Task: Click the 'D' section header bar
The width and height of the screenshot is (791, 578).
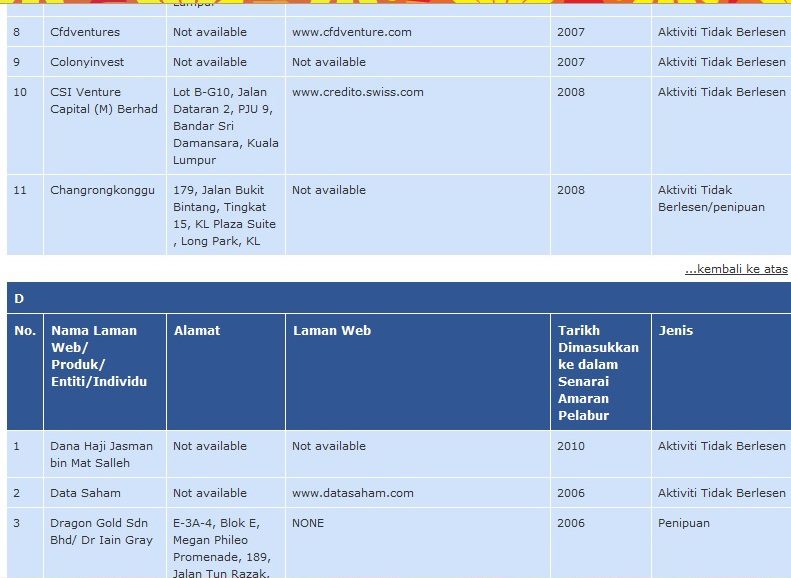Action: tap(399, 298)
